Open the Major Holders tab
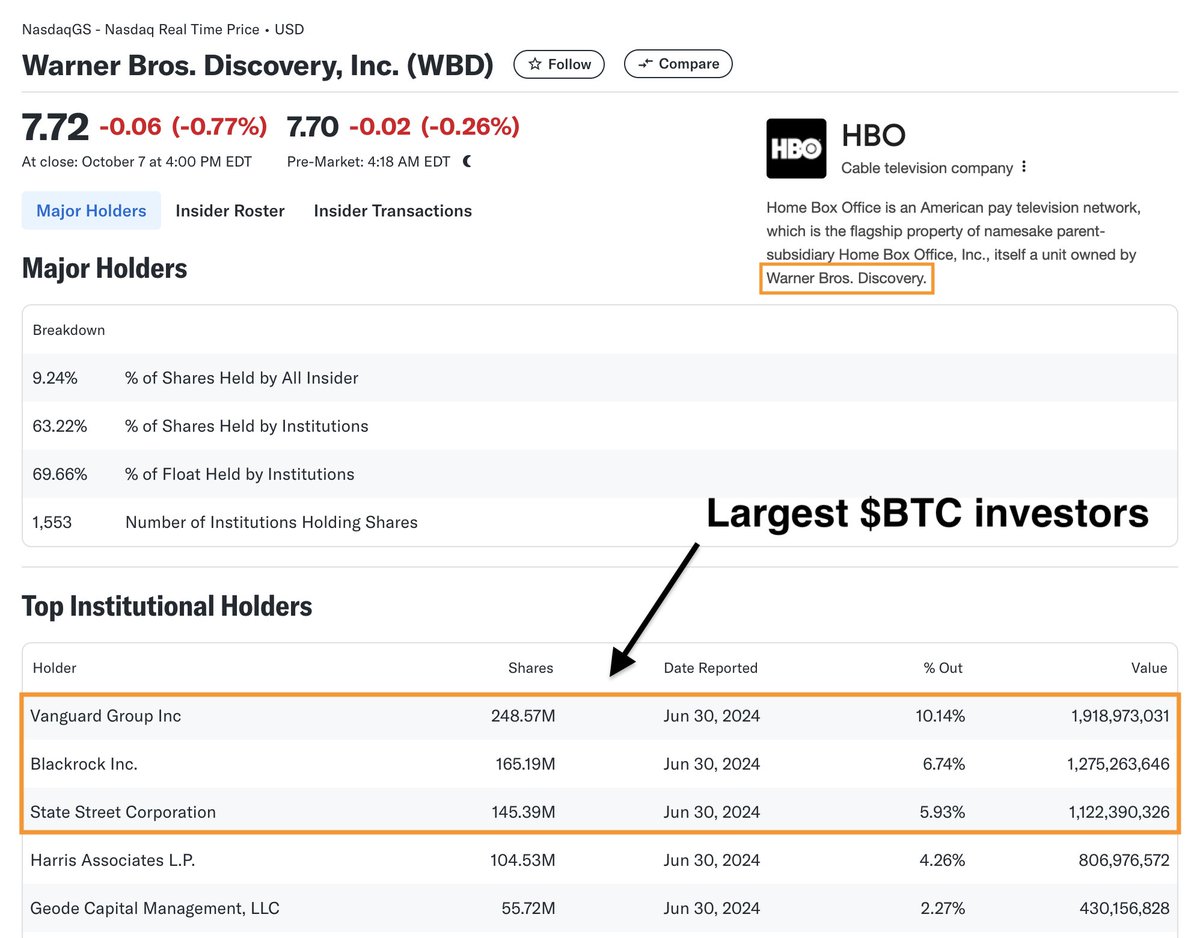The width and height of the screenshot is (1200, 938). click(91, 211)
